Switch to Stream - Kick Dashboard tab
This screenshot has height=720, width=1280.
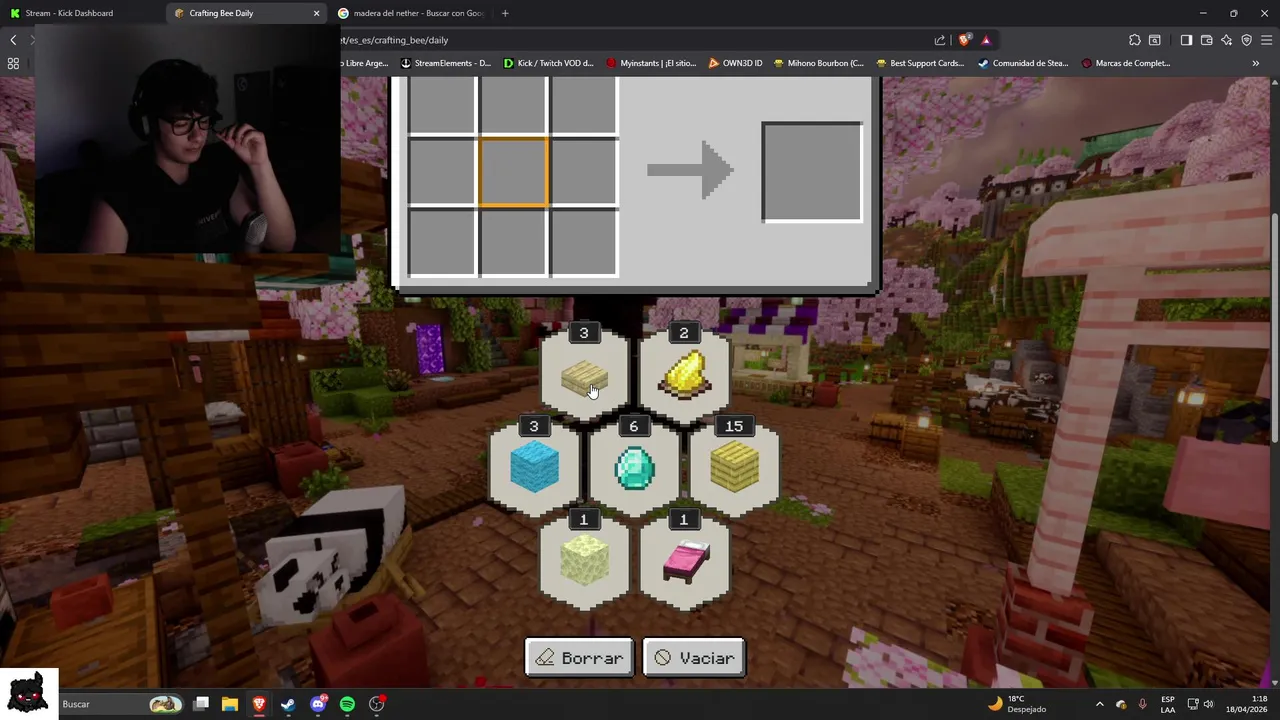click(x=80, y=13)
